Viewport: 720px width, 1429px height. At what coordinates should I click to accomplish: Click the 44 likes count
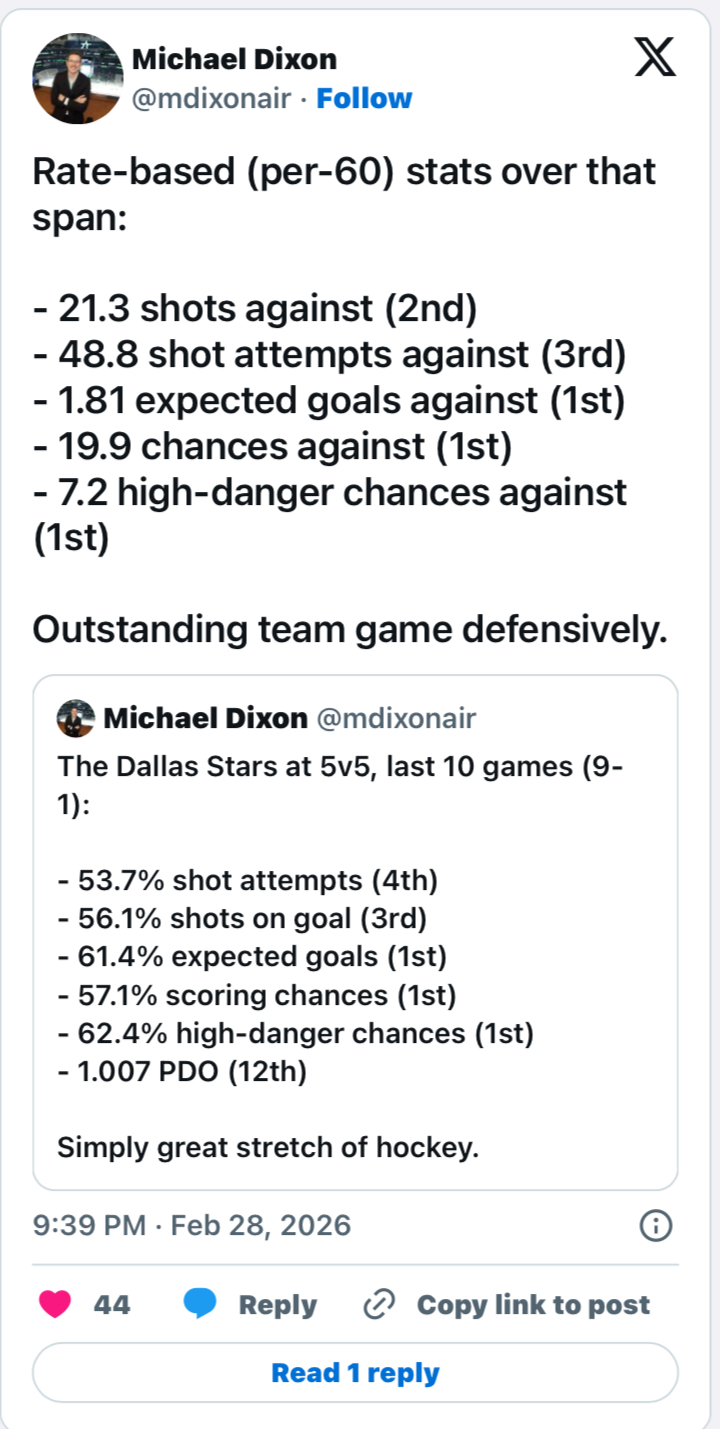[112, 1305]
